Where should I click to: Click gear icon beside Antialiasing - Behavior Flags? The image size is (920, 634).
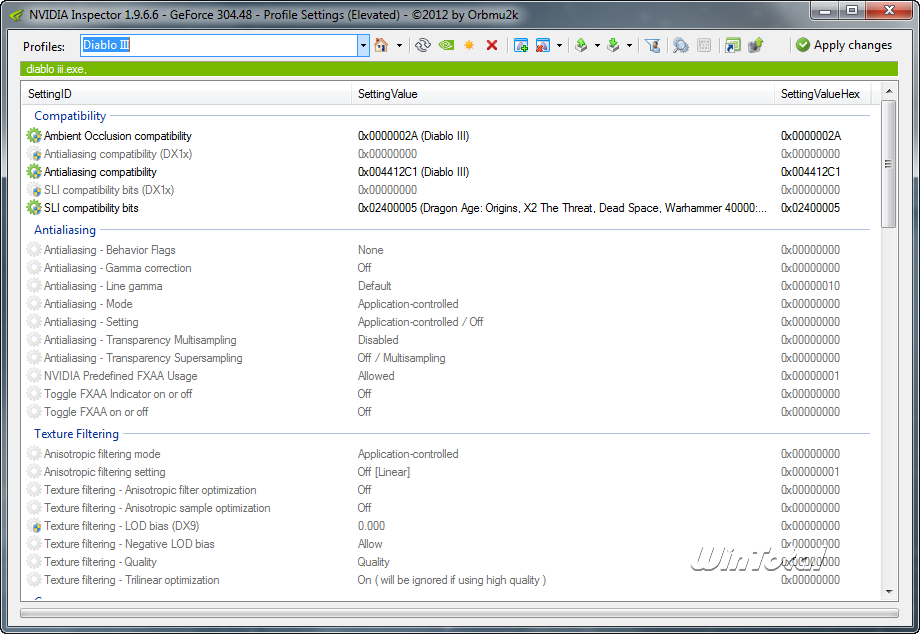coord(34,250)
